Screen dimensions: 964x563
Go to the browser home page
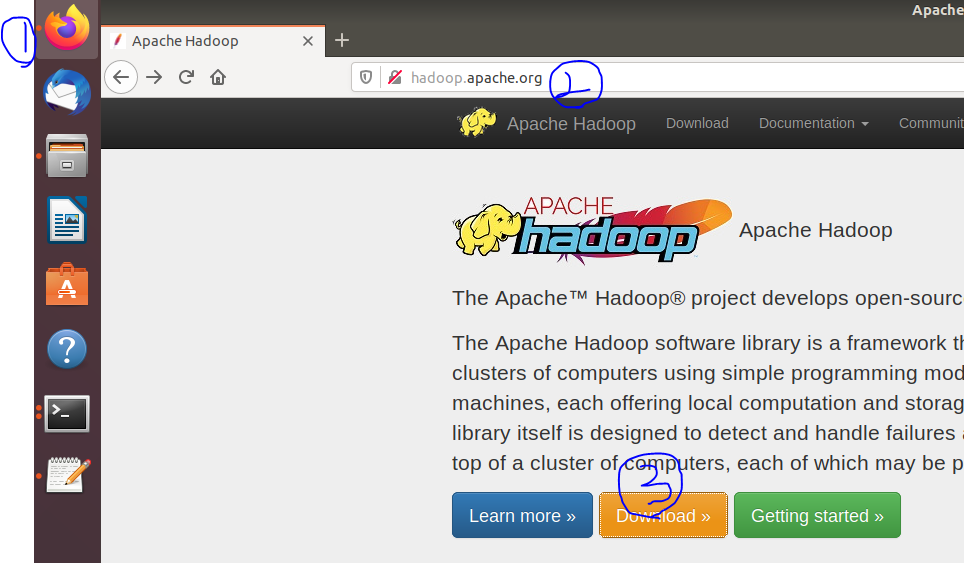(x=218, y=77)
